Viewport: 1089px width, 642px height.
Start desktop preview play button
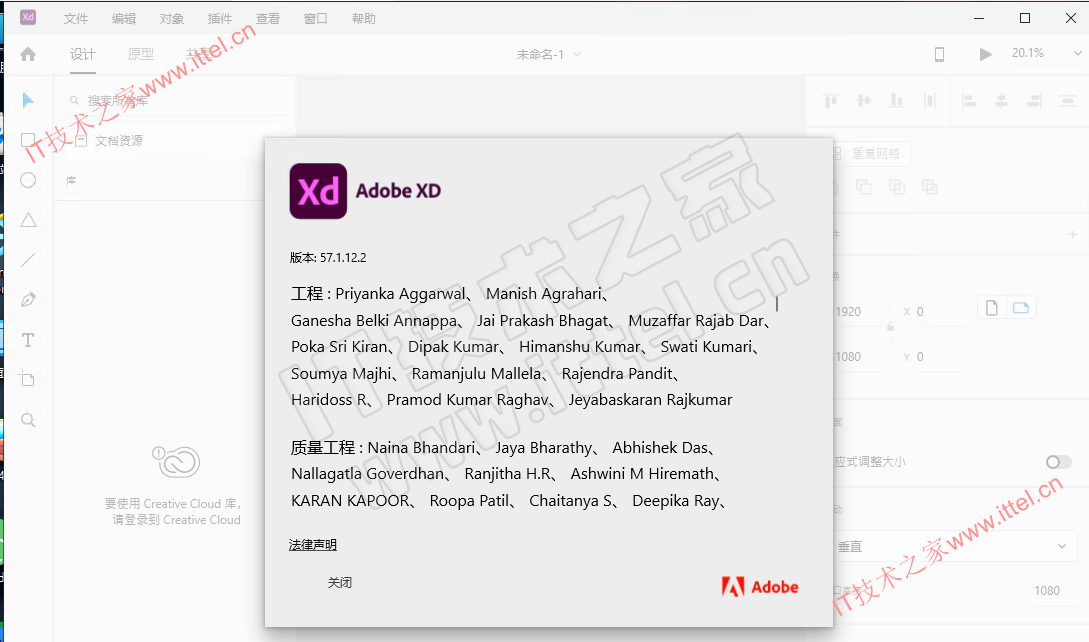pyautogui.click(x=985, y=54)
